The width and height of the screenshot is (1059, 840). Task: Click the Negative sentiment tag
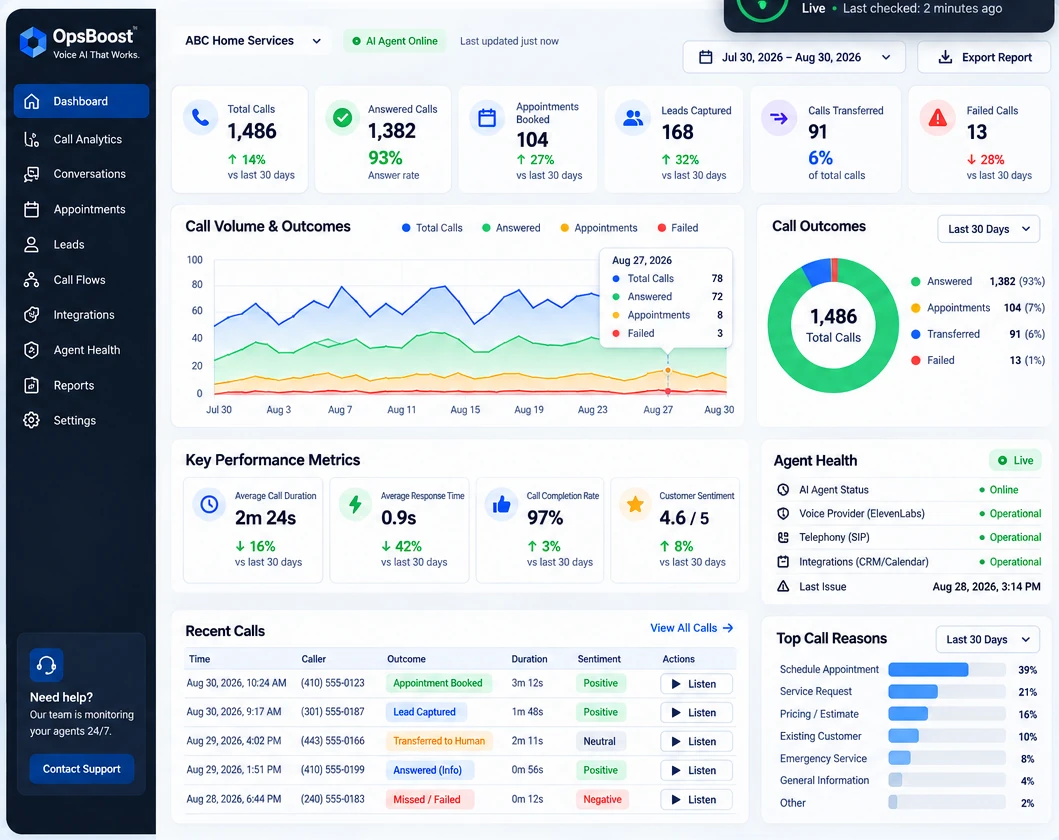[602, 799]
